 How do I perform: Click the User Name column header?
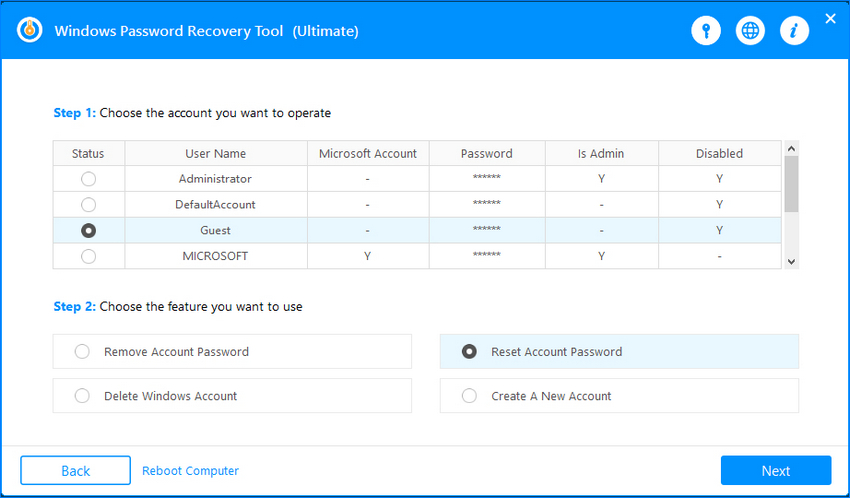[216, 153]
